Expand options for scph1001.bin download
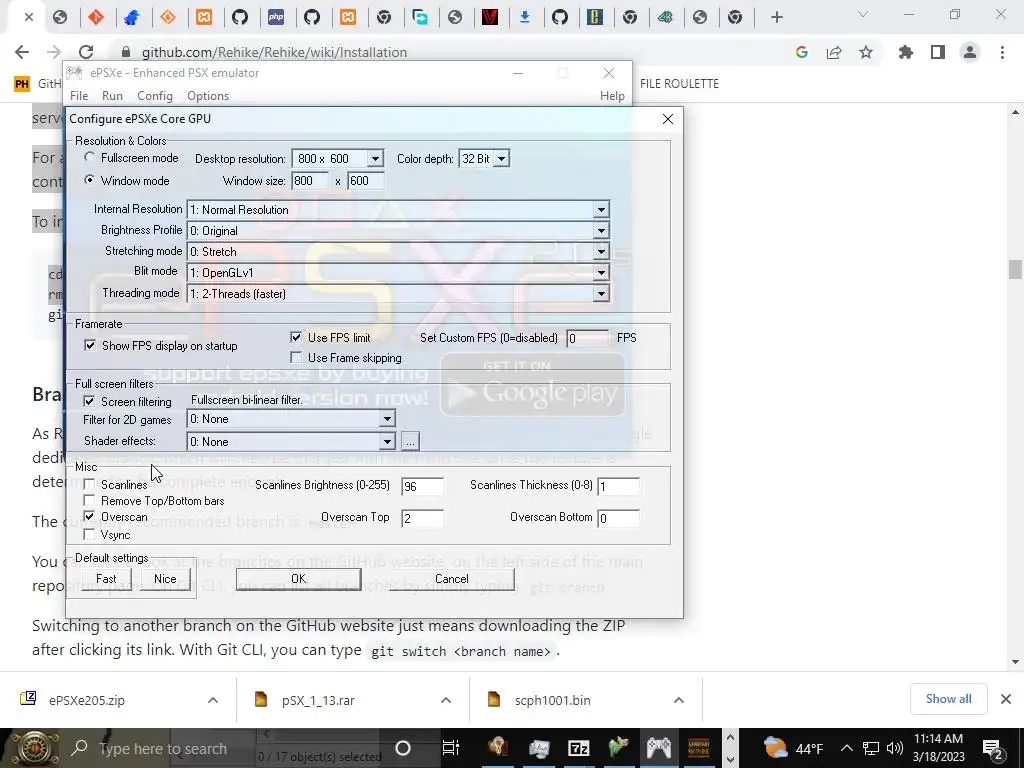This screenshot has width=1024, height=768. (679, 700)
